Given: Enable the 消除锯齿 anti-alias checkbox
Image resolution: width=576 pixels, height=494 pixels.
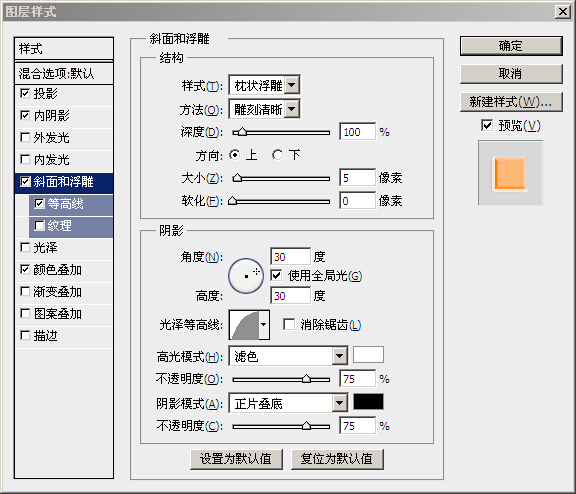Looking at the screenshot, I should [289, 324].
